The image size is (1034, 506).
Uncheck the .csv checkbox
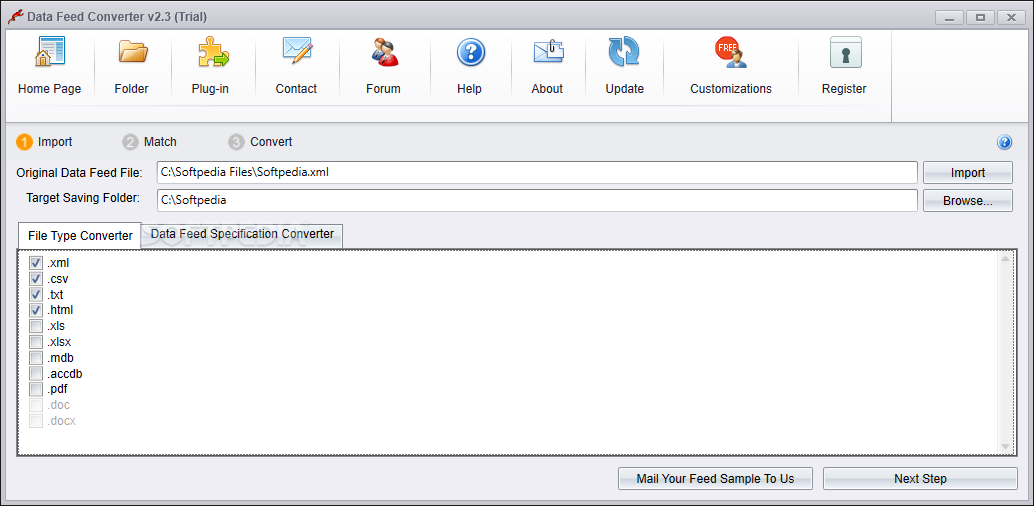coord(36,279)
